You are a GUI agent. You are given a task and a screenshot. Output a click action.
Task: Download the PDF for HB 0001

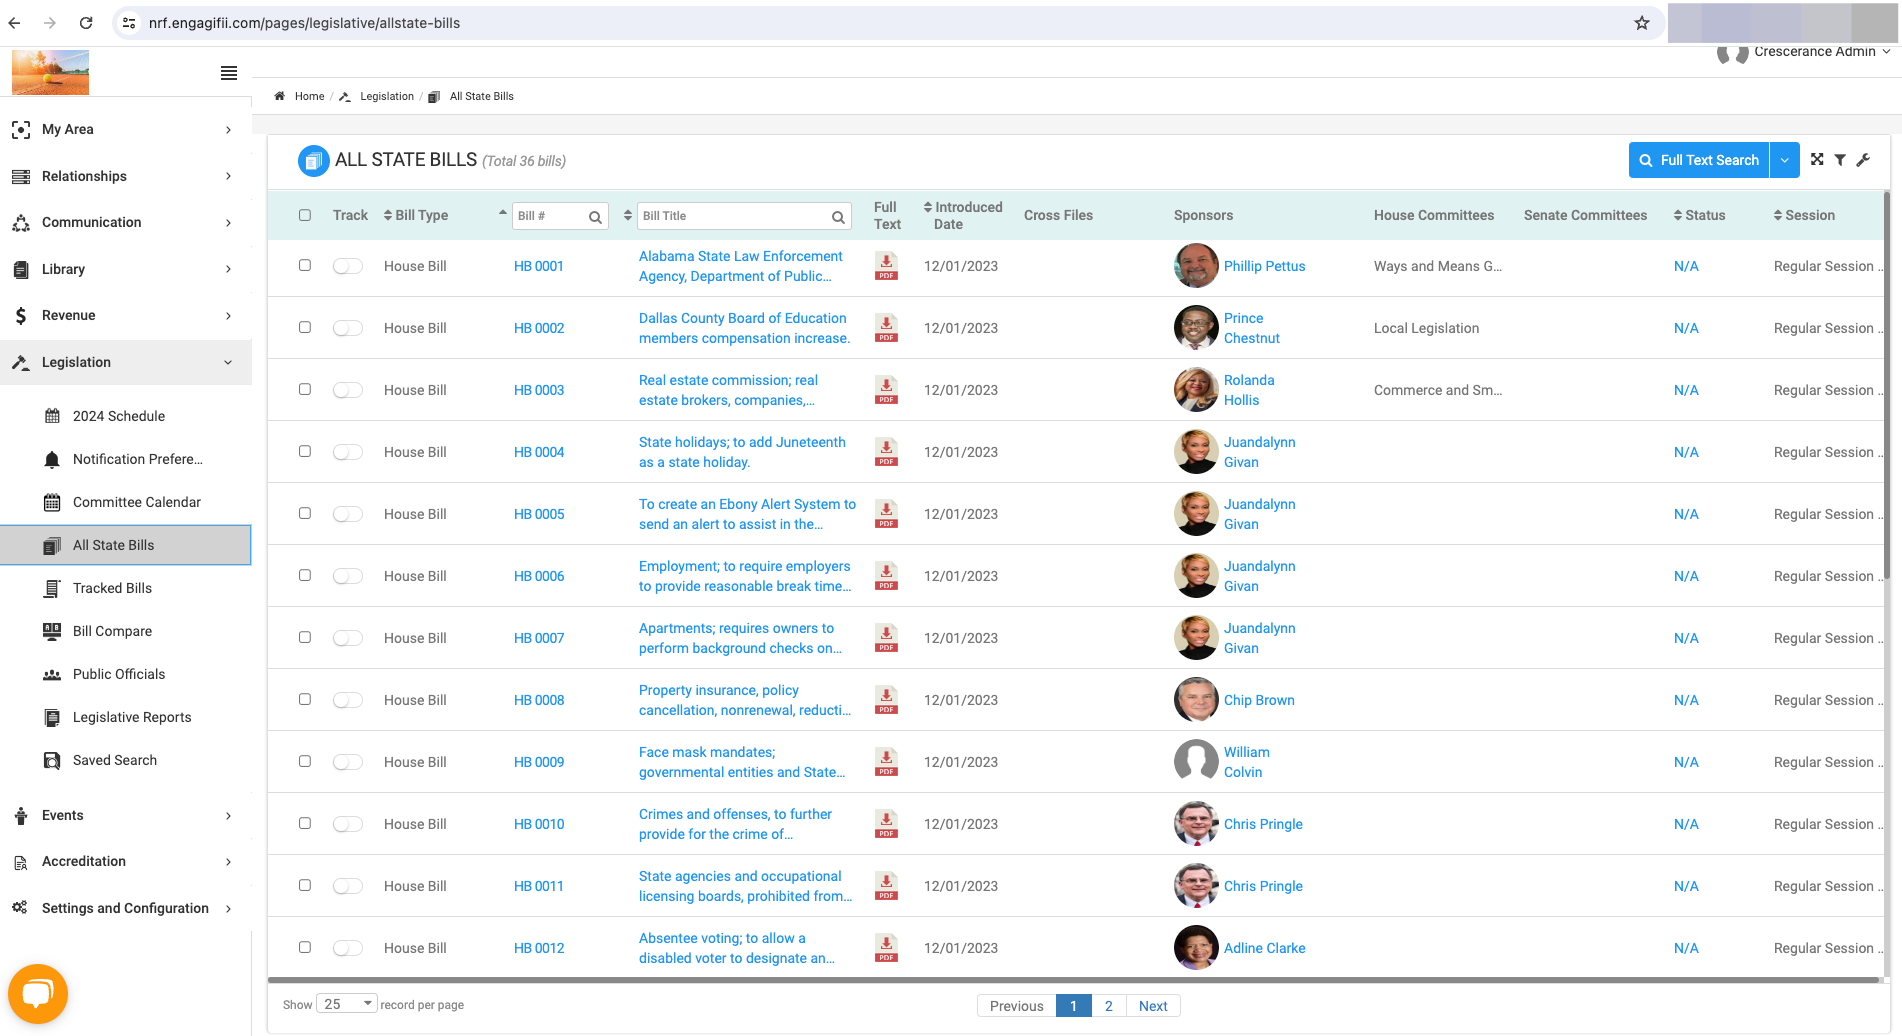tap(886, 266)
